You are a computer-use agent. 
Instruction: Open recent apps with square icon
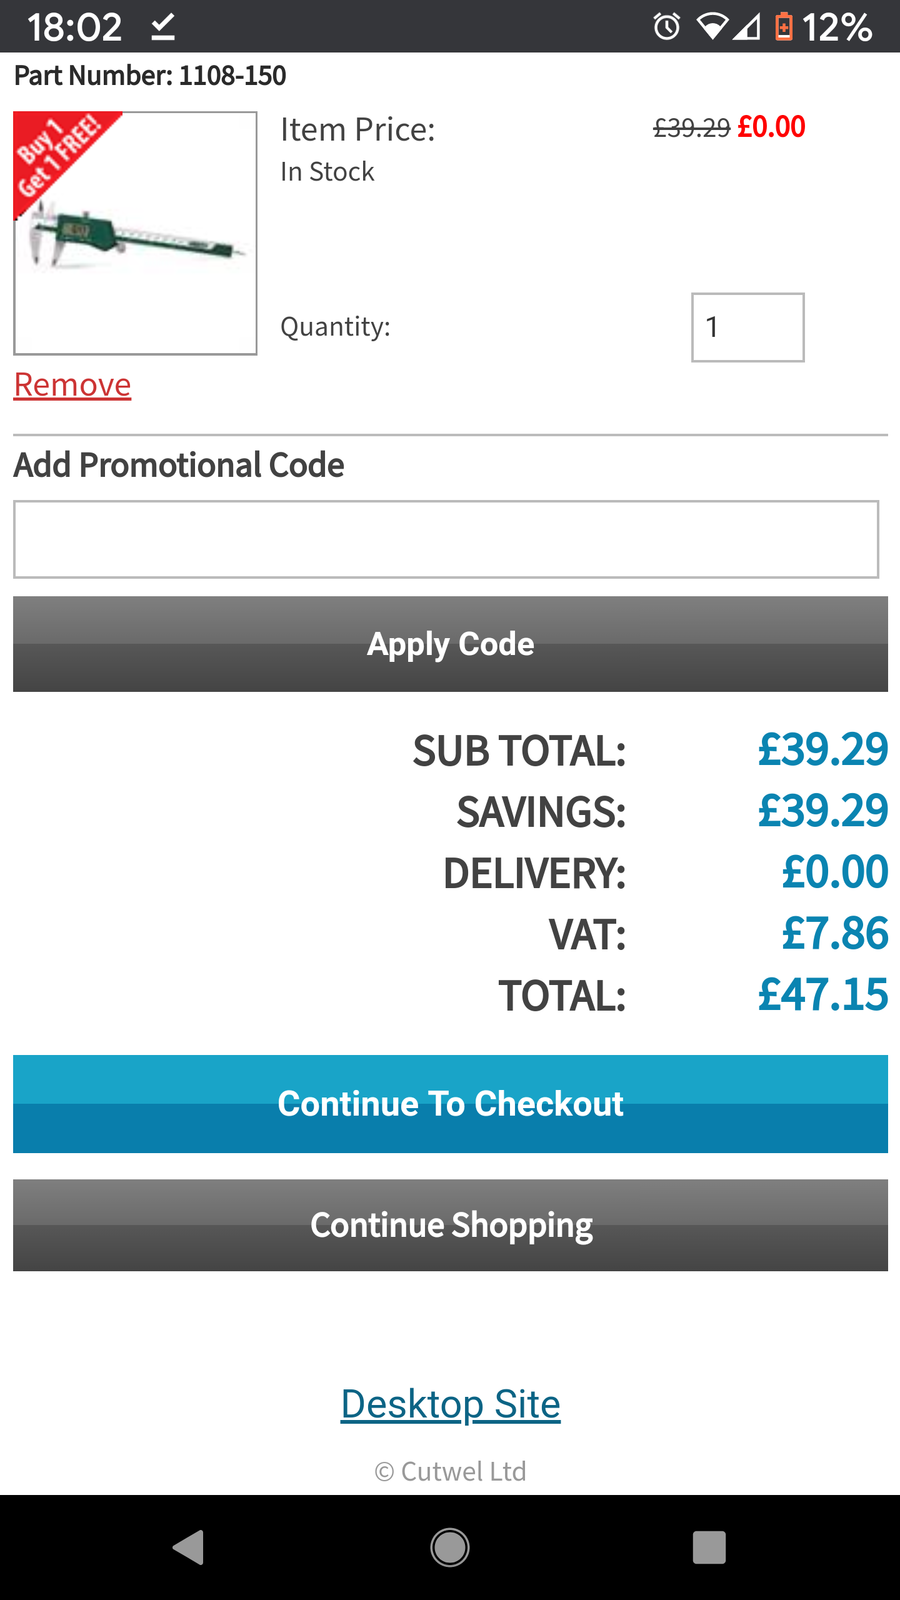[709, 1547]
